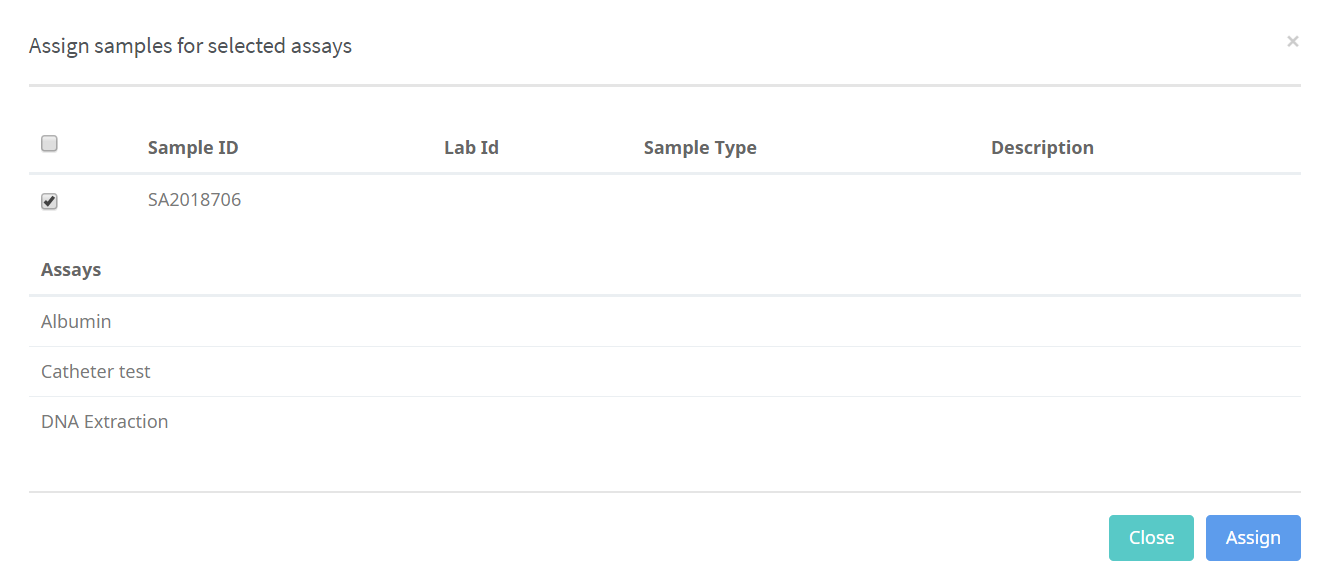The image size is (1321, 581).
Task: Click the Lab Id column header
Action: click(471, 147)
